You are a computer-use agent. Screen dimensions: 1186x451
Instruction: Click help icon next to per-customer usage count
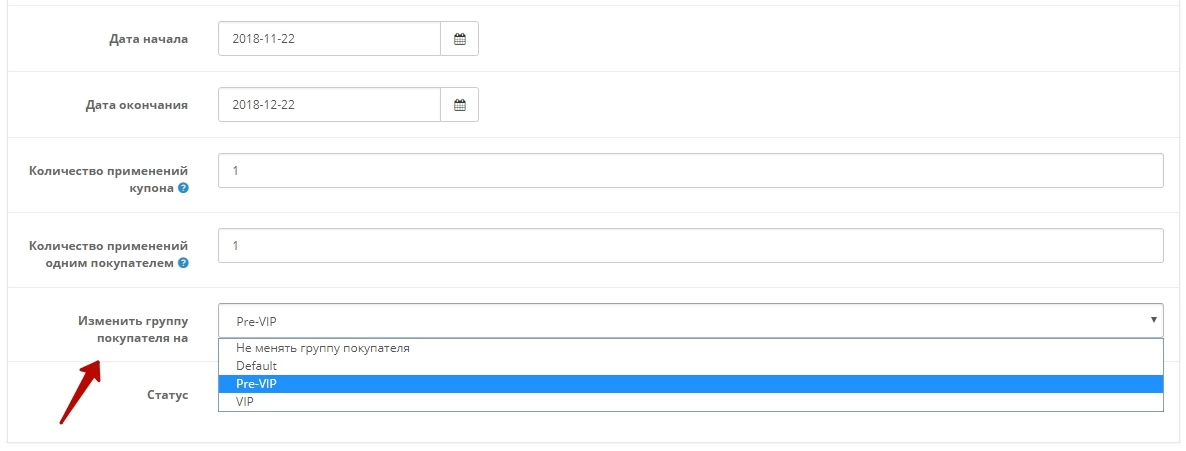[x=183, y=263]
